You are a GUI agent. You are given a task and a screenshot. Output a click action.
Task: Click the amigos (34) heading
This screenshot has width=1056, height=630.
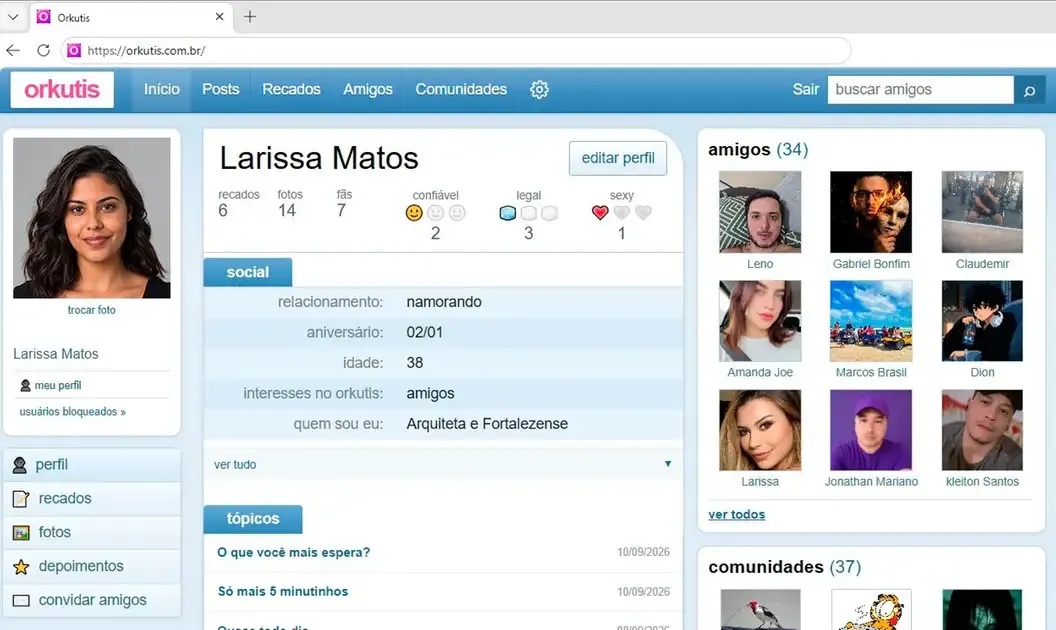click(758, 150)
